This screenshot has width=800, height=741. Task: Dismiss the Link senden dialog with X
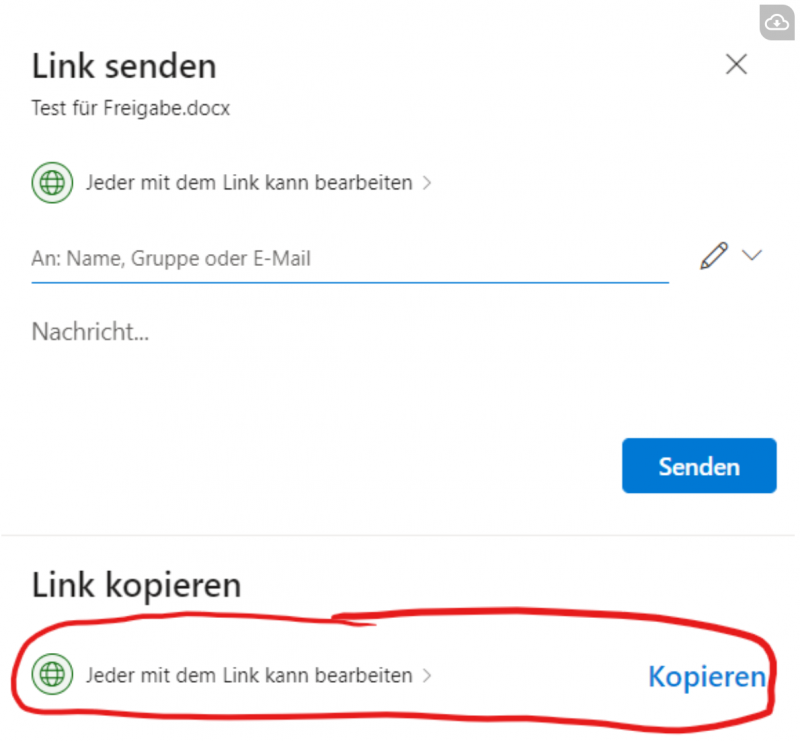click(737, 63)
